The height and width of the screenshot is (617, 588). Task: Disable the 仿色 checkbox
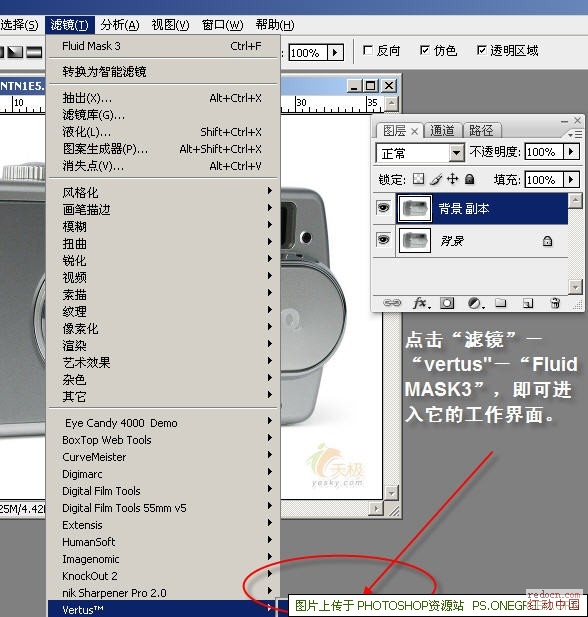tap(425, 50)
